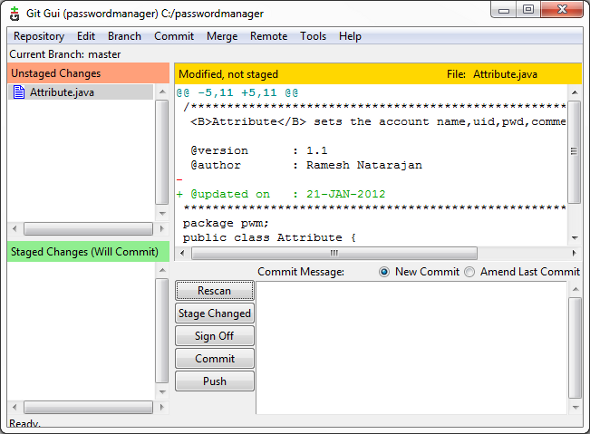The image size is (590, 434).
Task: Click the diff hunk header @@ -5,11 +5,11 @@
Action: coord(237,93)
